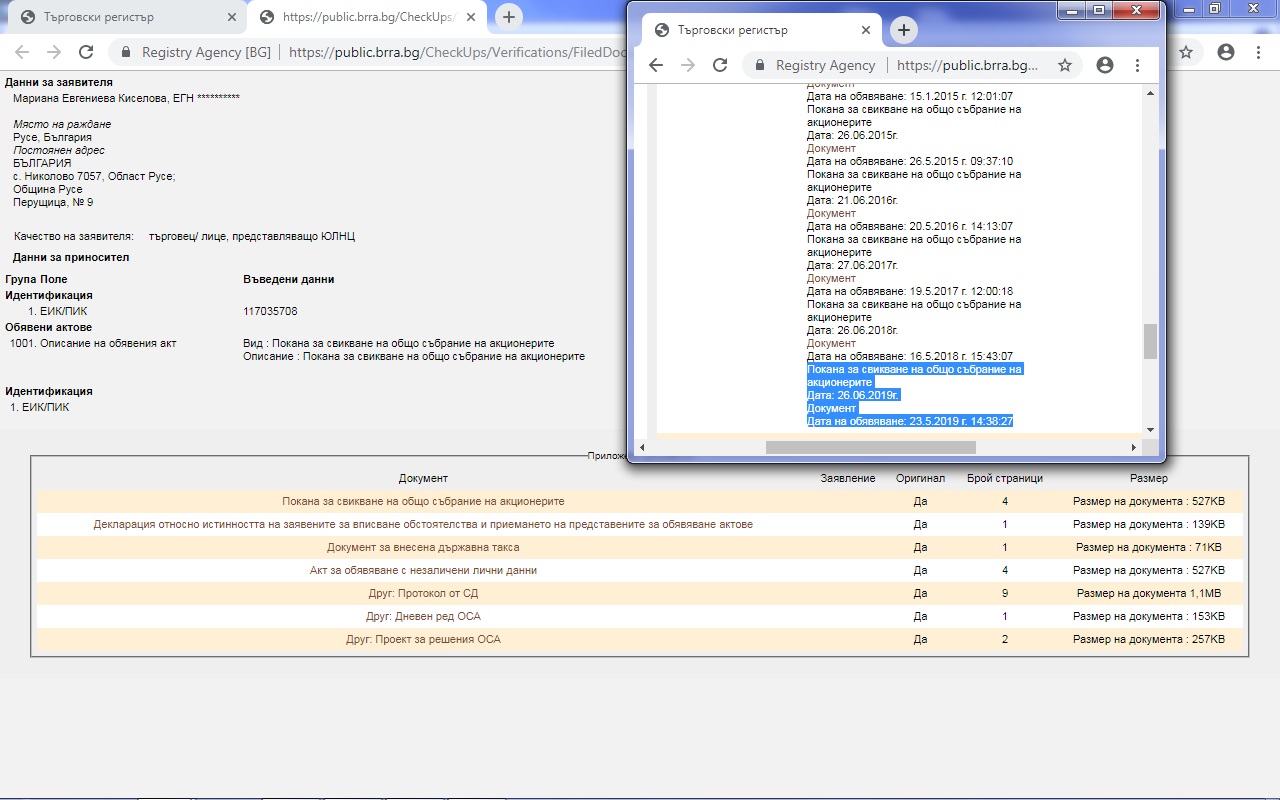The width and height of the screenshot is (1280, 800).
Task: Open new tab in the main browser window
Action: 509,17
